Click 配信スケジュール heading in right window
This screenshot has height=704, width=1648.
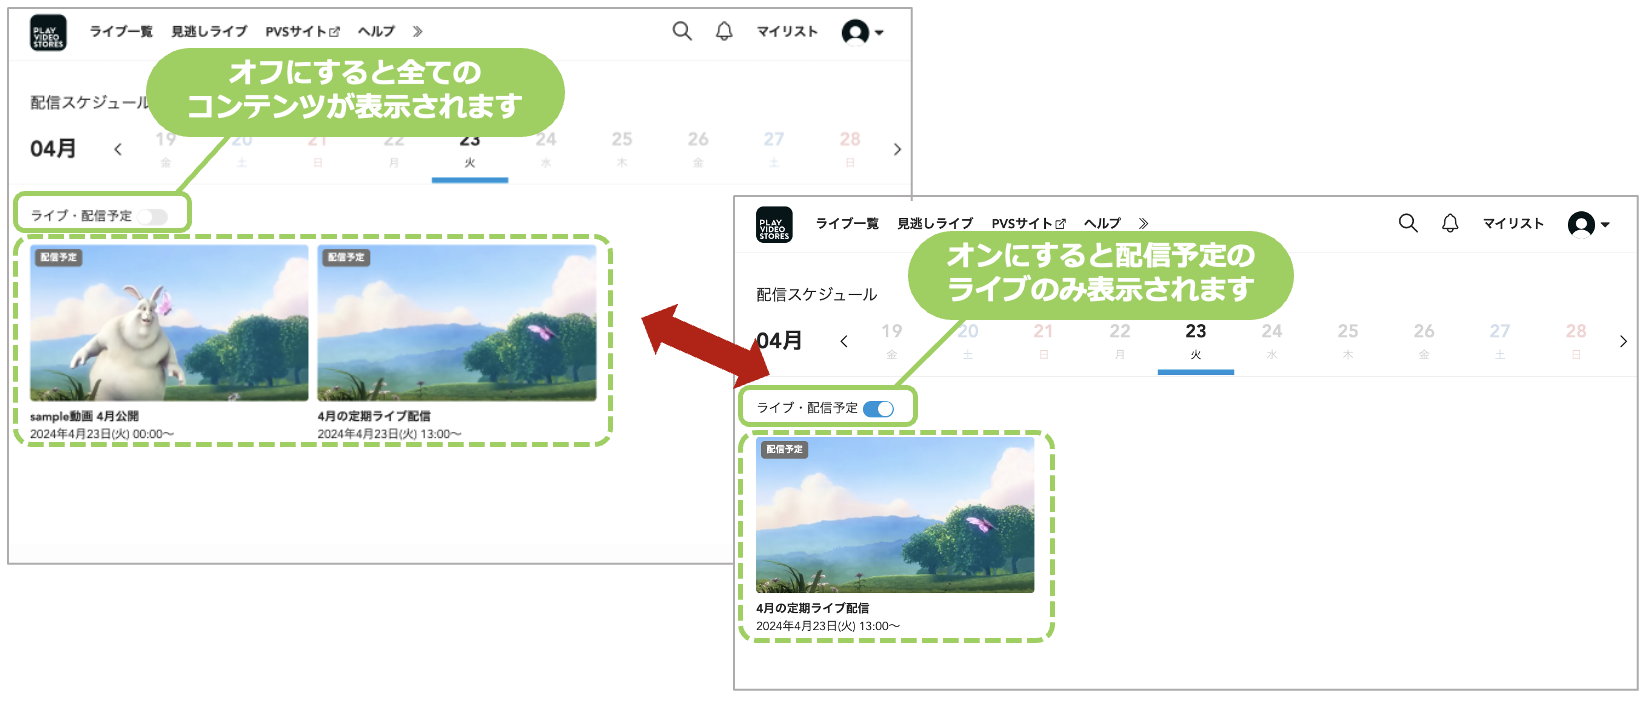pos(817,294)
